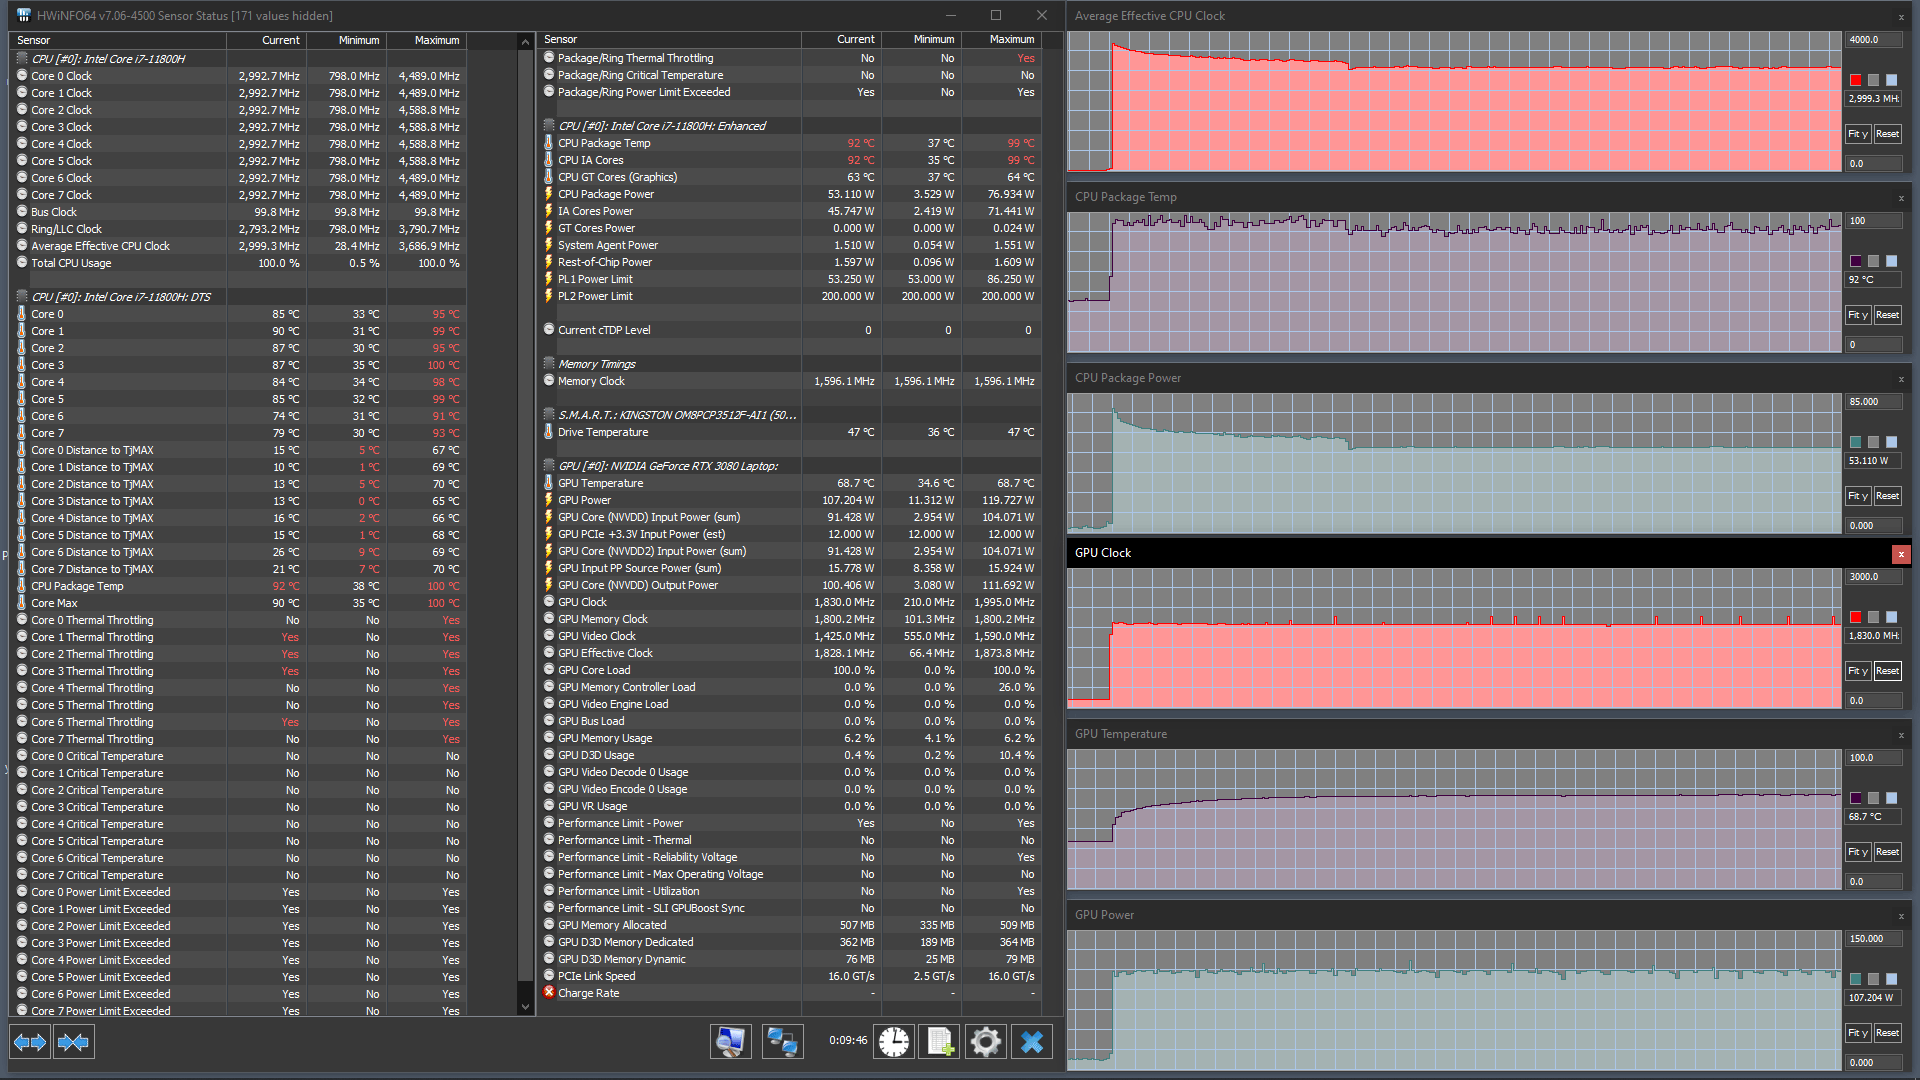Screen dimensions: 1920x1080
Task: Click red color swatch in Average Effective CPU Clock graph
Action: click(x=1856, y=80)
